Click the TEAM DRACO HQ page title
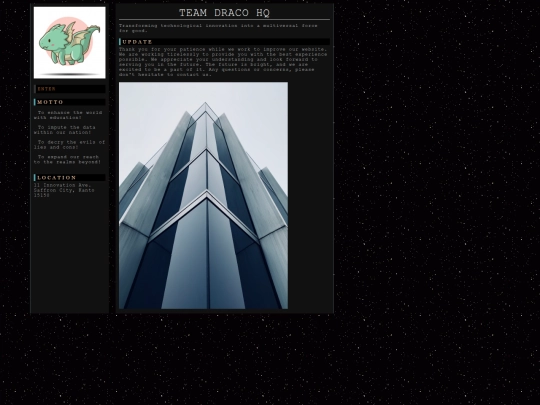 [x=224, y=13]
